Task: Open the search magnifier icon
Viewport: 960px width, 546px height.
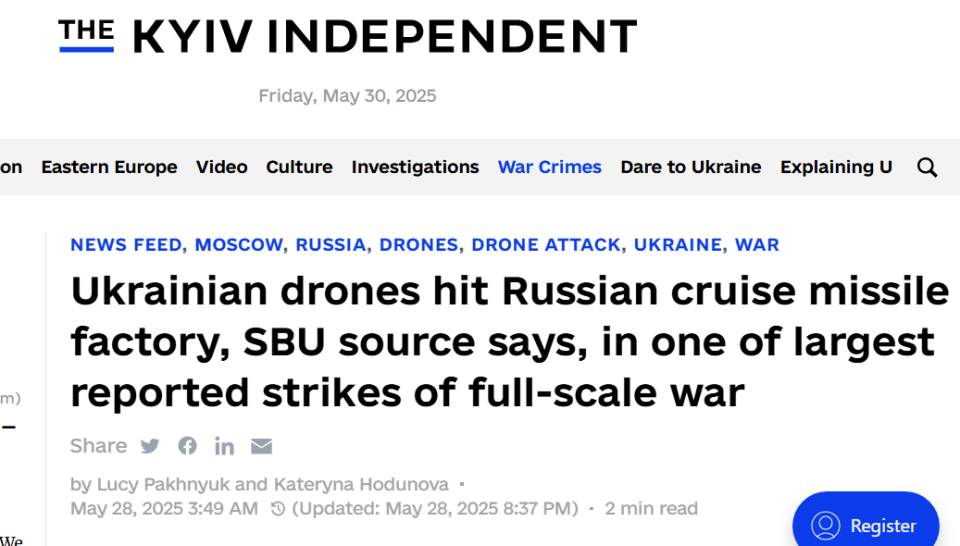Action: (x=927, y=167)
